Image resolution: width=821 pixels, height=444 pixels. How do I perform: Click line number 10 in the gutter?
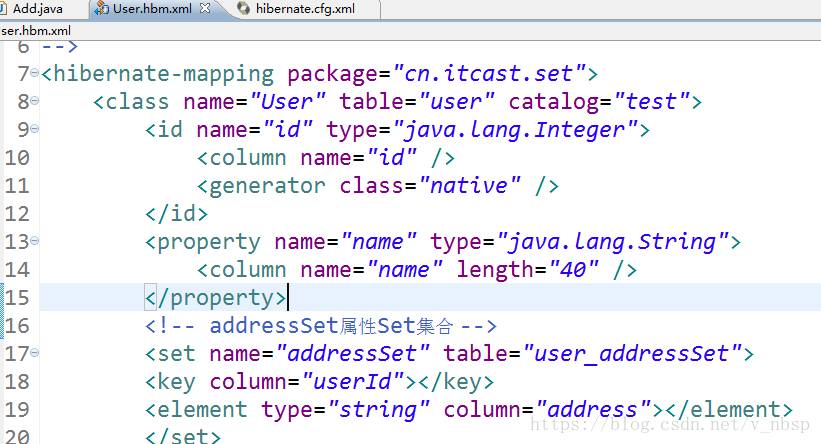17,158
